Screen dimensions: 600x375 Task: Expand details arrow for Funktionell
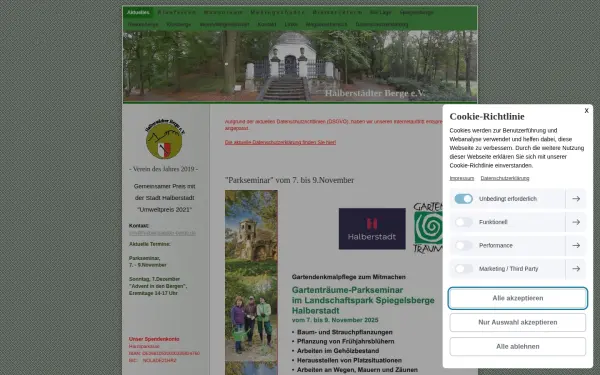click(576, 222)
